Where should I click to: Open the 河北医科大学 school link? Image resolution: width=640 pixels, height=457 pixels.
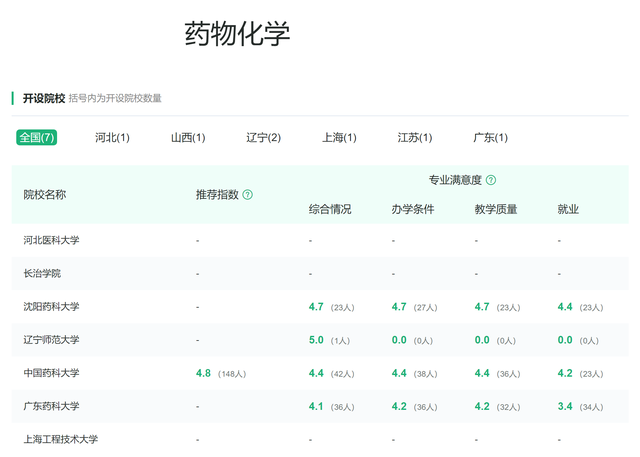[x=51, y=240]
